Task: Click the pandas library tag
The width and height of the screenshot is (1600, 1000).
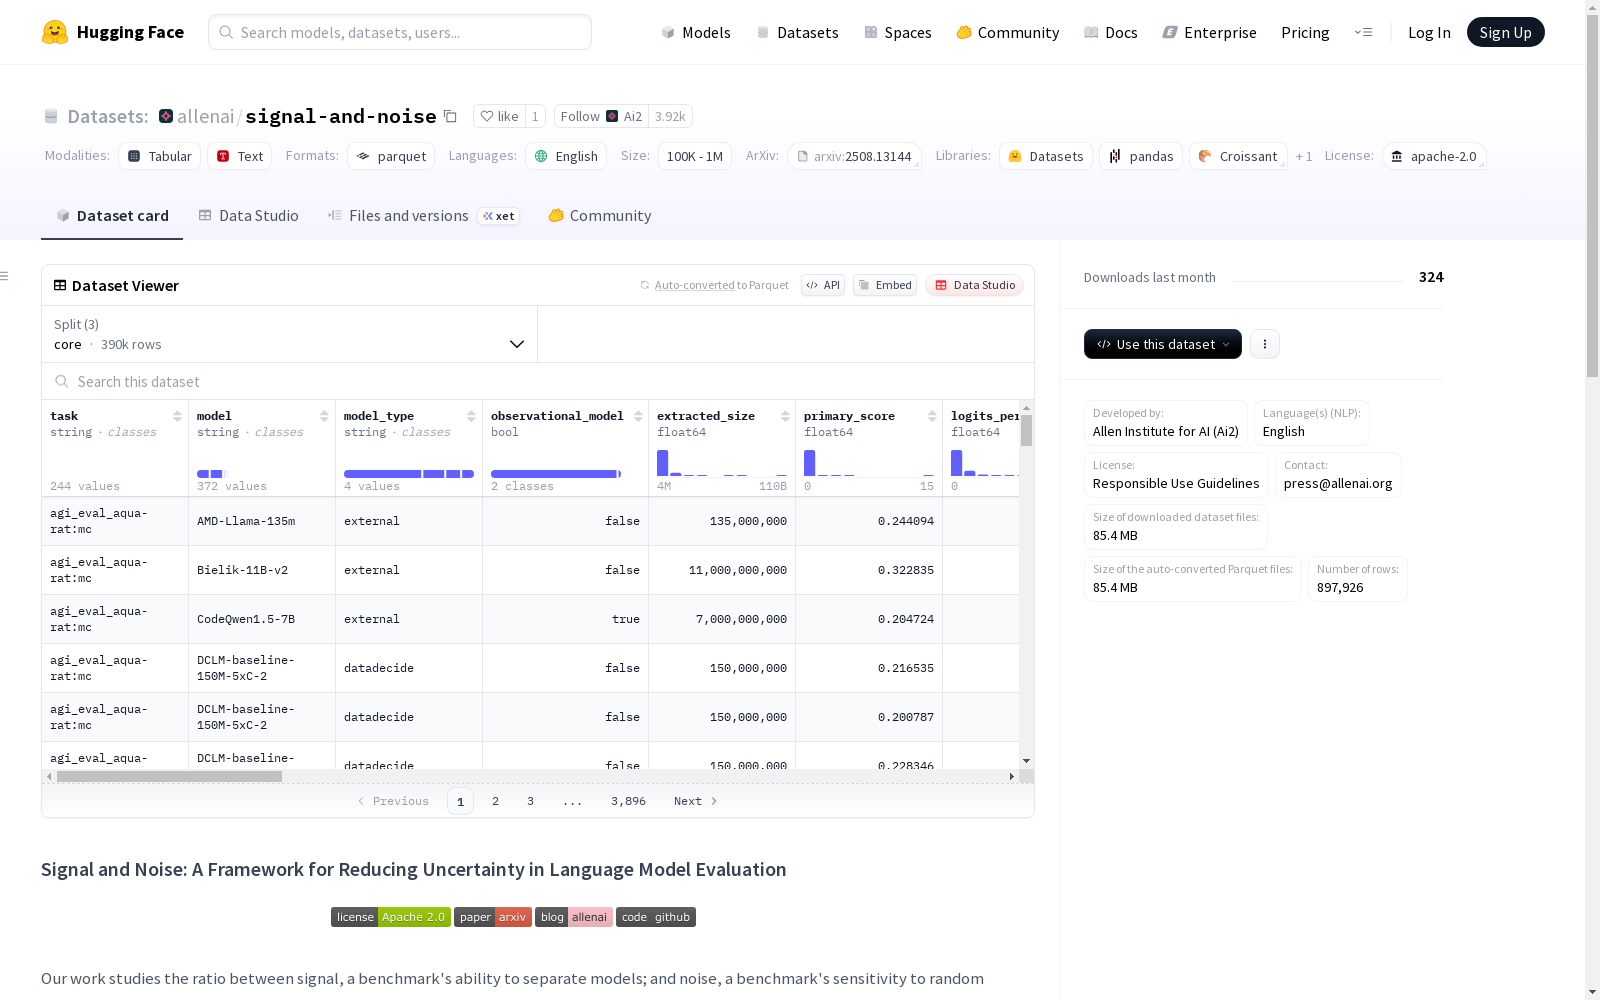Action: click(x=1141, y=156)
